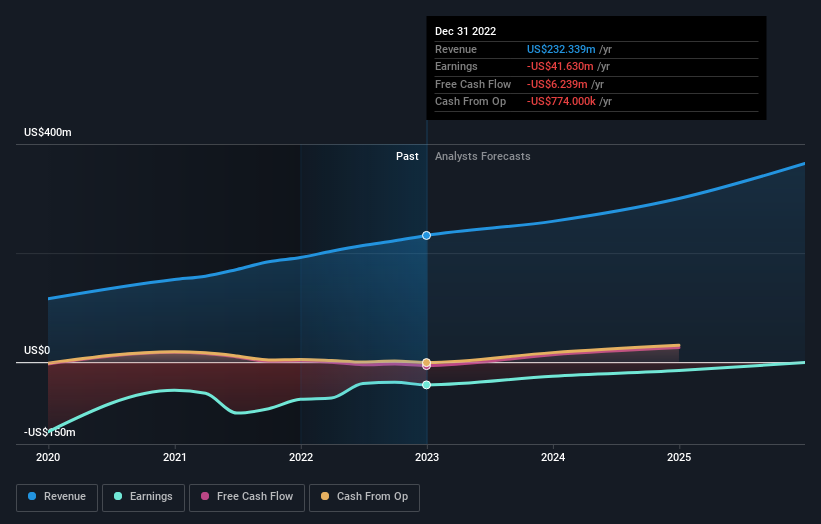The width and height of the screenshot is (821, 524).
Task: Click the orange Cash From Op legend dot
Action: click(325, 496)
